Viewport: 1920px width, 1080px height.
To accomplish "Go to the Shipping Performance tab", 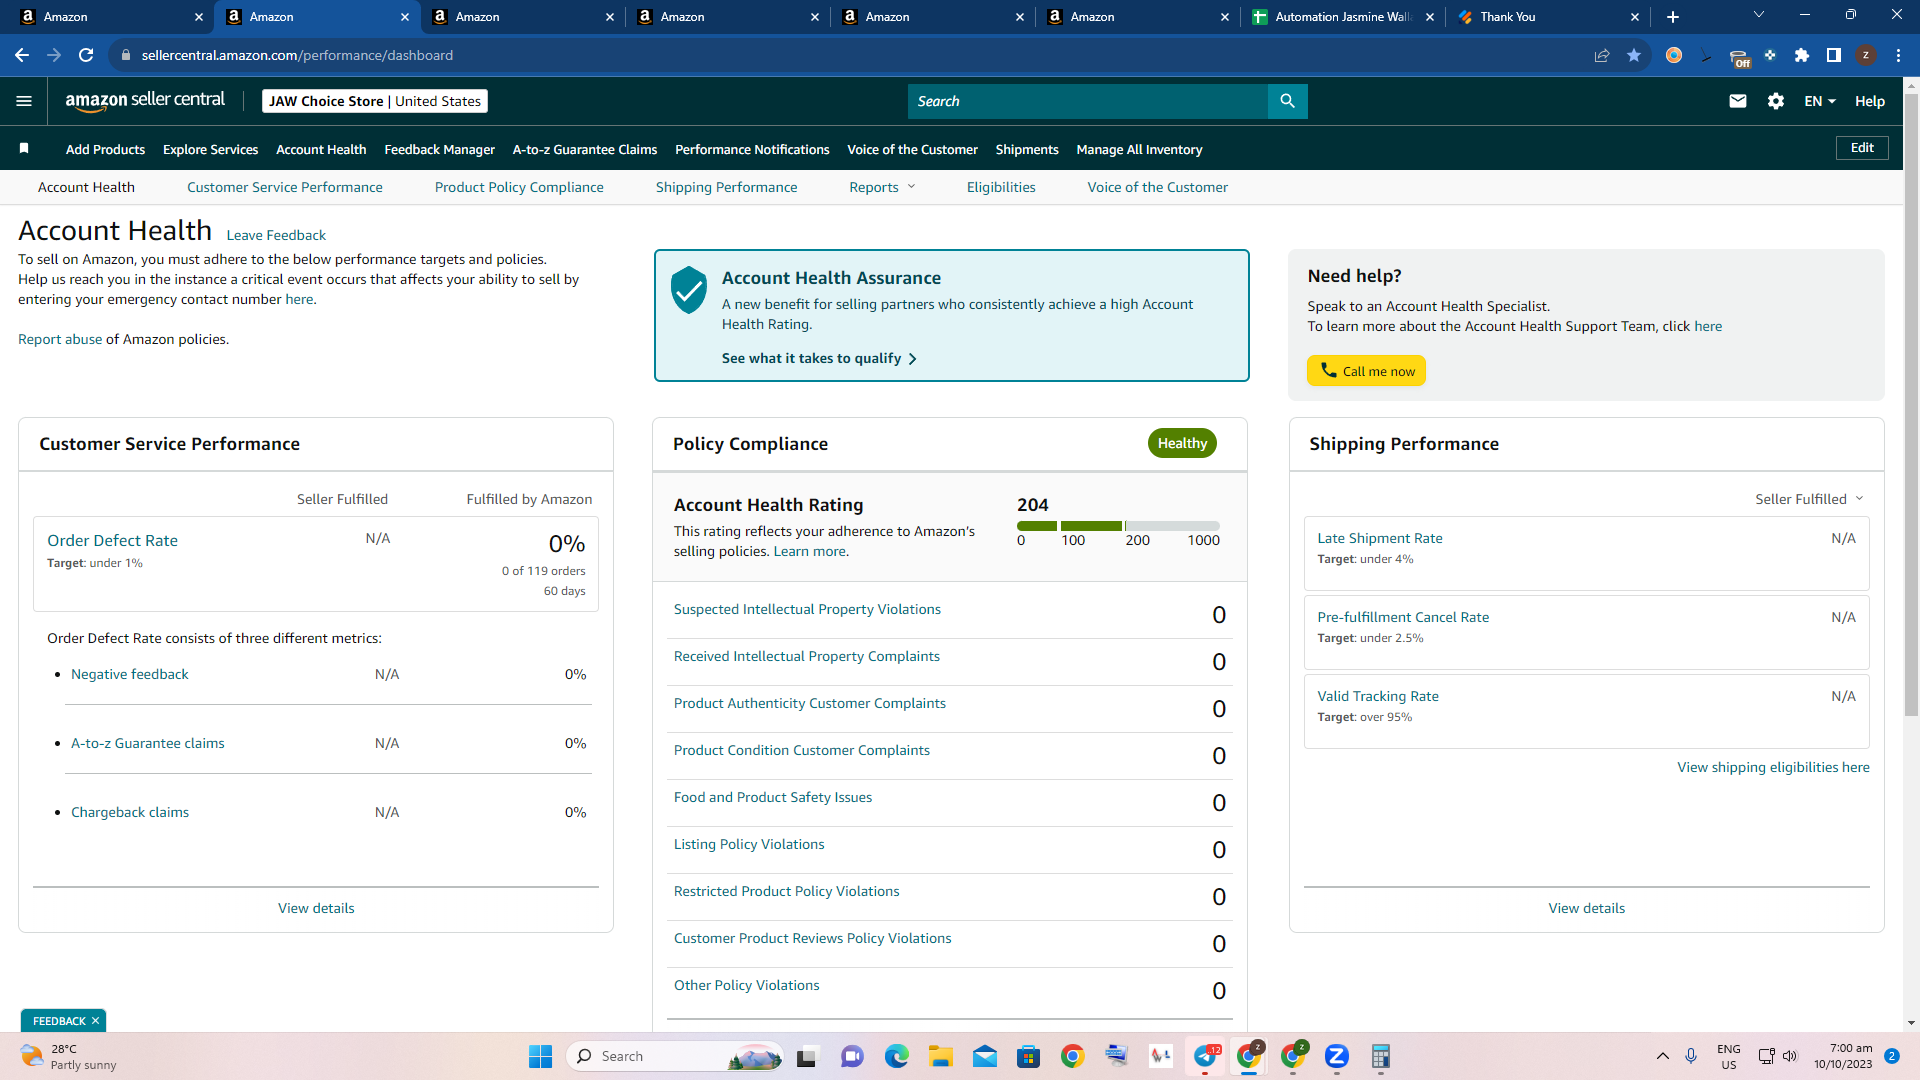I will pyautogui.click(x=727, y=187).
